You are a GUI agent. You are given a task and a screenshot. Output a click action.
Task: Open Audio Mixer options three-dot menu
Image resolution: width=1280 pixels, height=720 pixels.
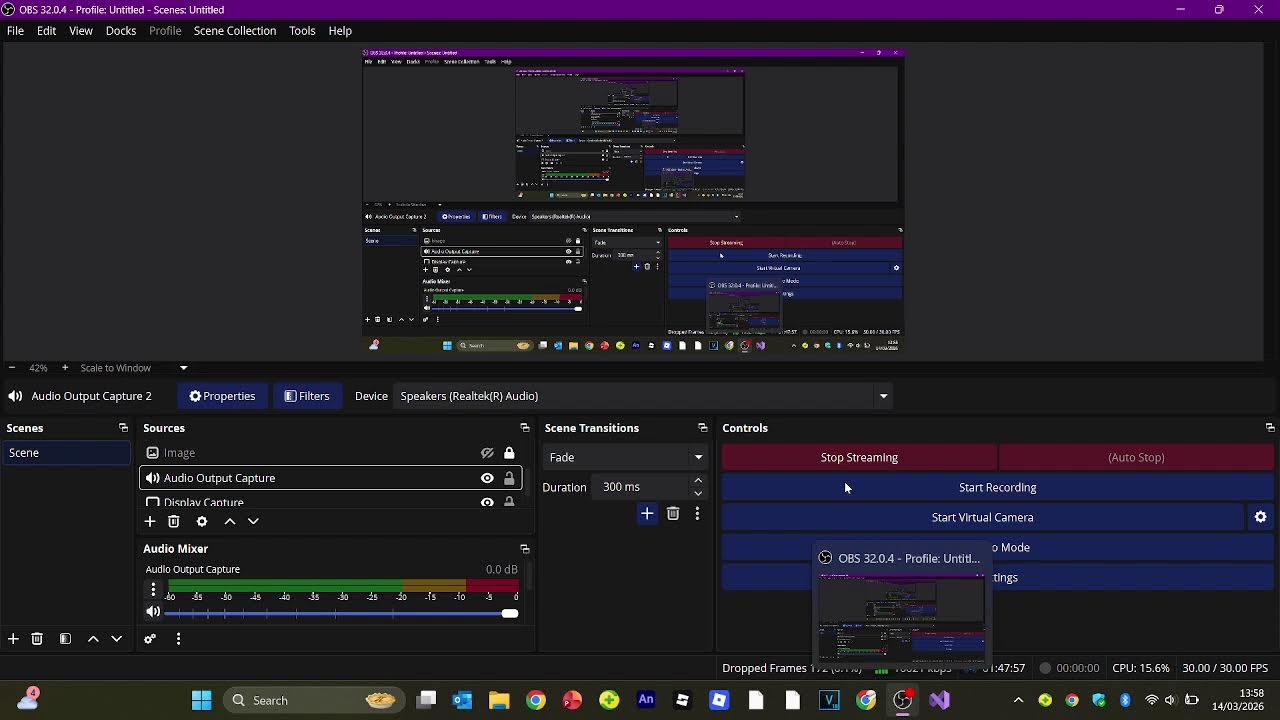point(178,639)
